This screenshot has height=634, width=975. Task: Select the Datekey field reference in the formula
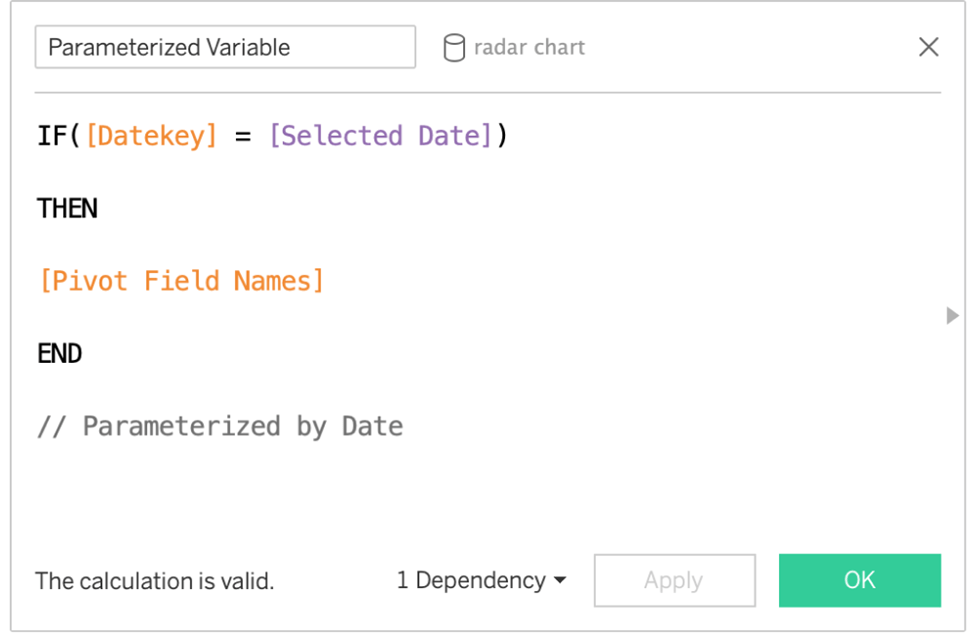pos(151,135)
